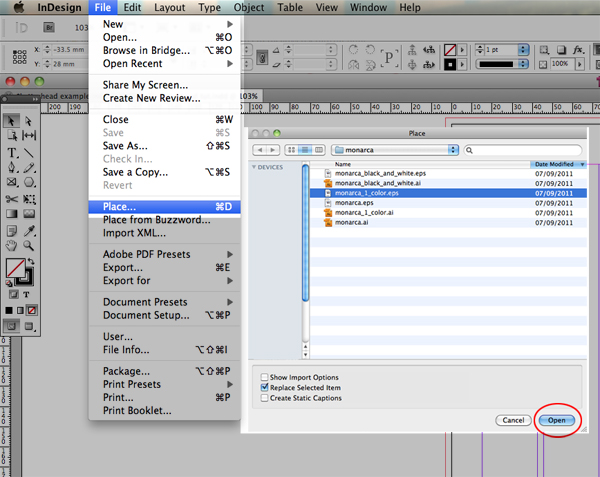Open the Edit menu
Image resolution: width=600 pixels, height=477 pixels.
[132, 7]
